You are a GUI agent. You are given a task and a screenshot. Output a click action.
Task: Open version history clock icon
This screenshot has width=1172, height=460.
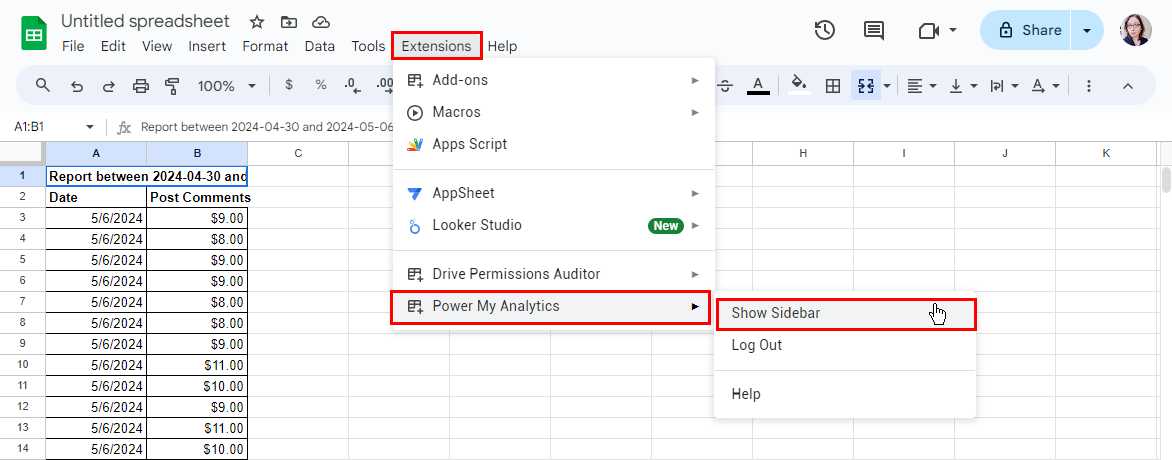tap(825, 30)
